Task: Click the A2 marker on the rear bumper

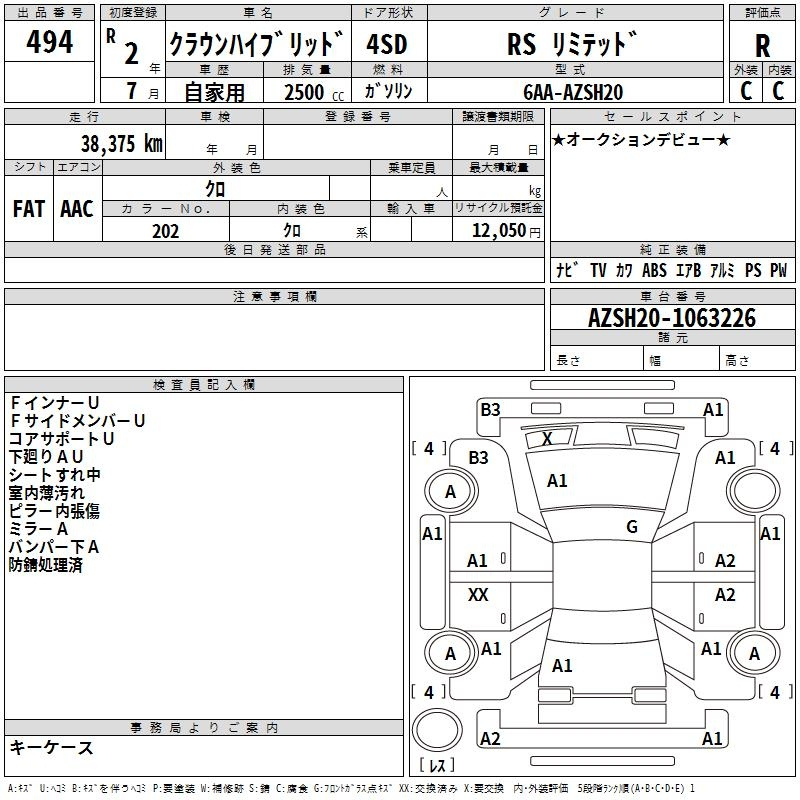Action: pos(490,739)
